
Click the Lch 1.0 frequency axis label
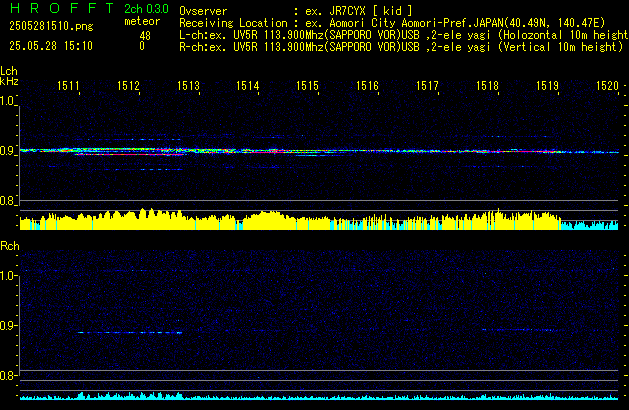[x=7, y=101]
